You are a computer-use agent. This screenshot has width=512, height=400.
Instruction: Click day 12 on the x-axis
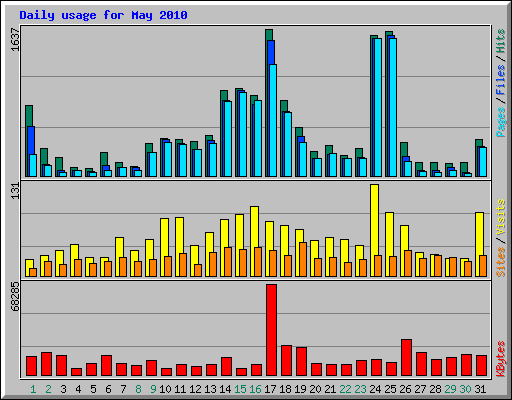pos(195,389)
